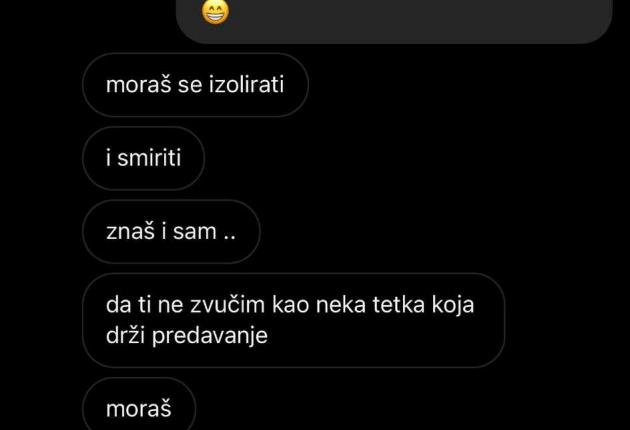Click the word 'izolirati' in first message
630x430 pixels.
(246, 85)
